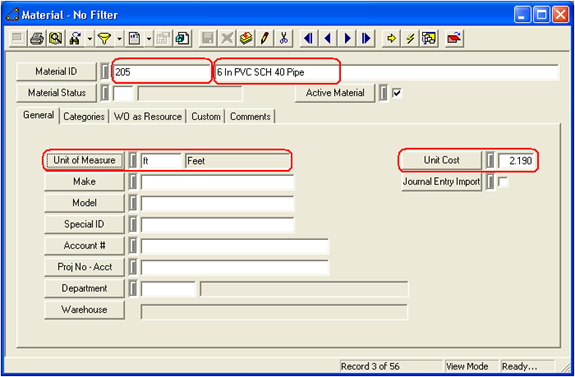Click the Proj No - Acct button
The width and height of the screenshot is (575, 377).
(84, 267)
